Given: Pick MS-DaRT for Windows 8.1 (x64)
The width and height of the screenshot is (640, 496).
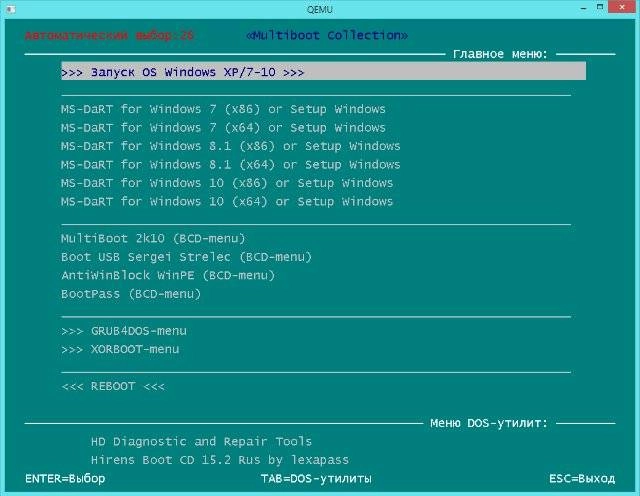Looking at the screenshot, I should [231, 165].
